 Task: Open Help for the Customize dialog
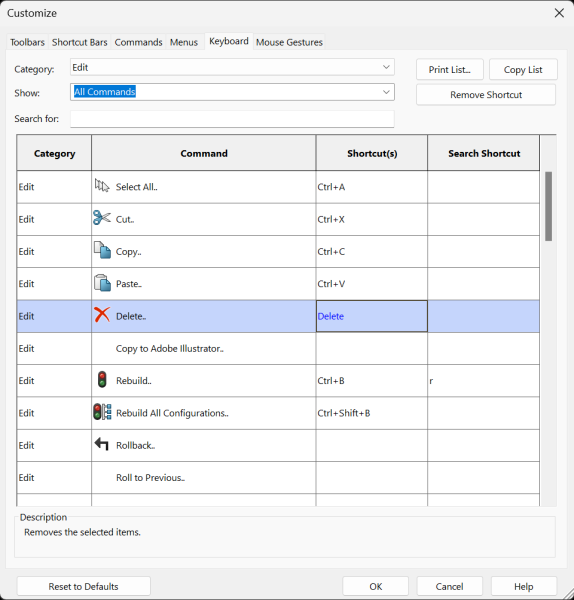(x=523, y=586)
